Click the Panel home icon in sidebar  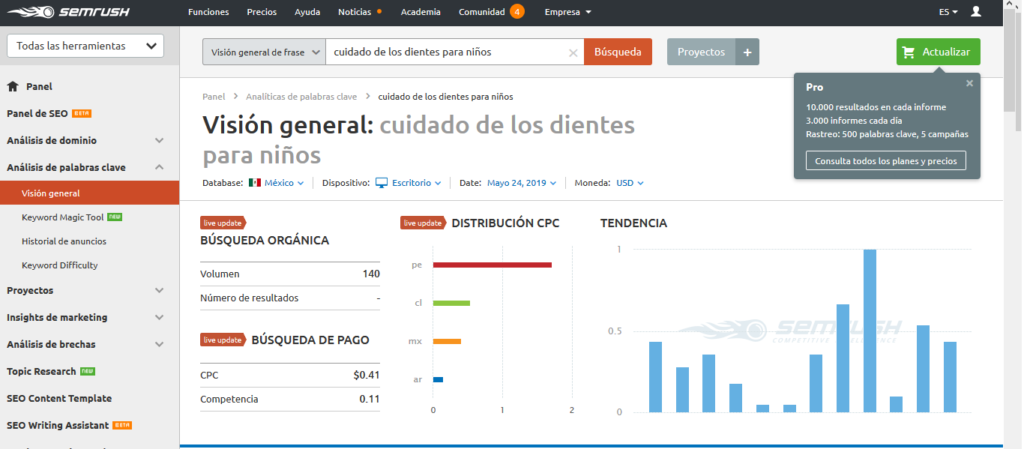[x=13, y=87]
